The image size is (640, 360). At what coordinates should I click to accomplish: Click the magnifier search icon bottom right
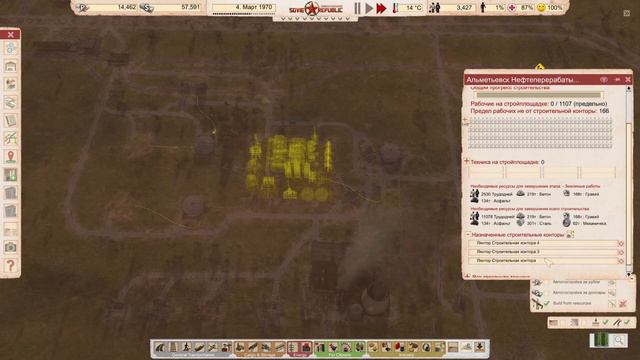[x=620, y=340]
